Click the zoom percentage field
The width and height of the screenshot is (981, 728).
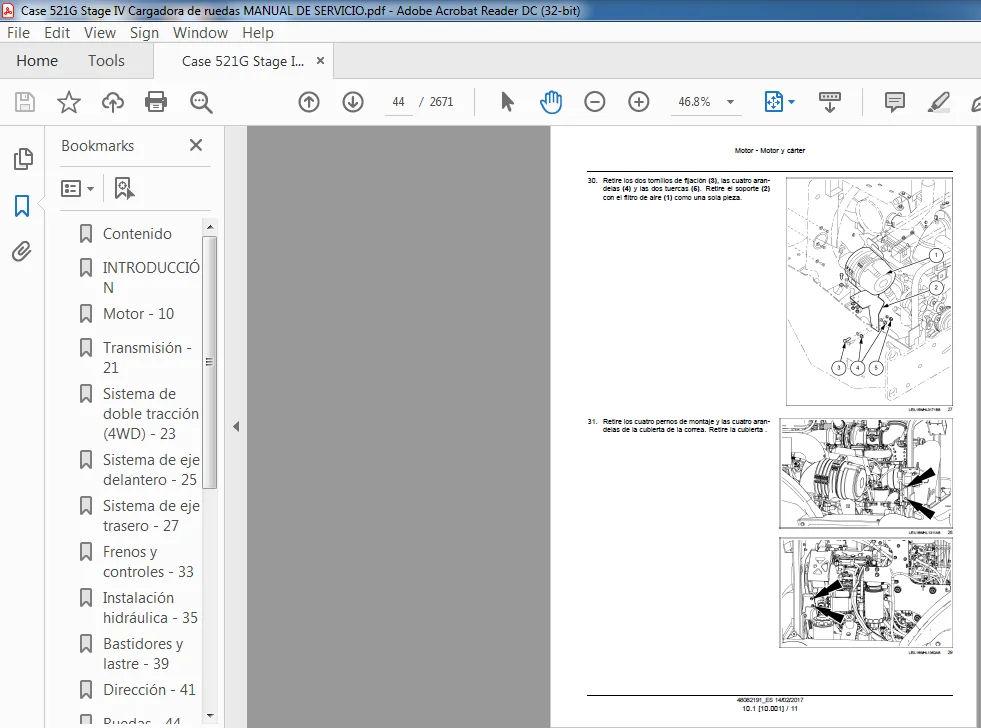pyautogui.click(x=694, y=102)
